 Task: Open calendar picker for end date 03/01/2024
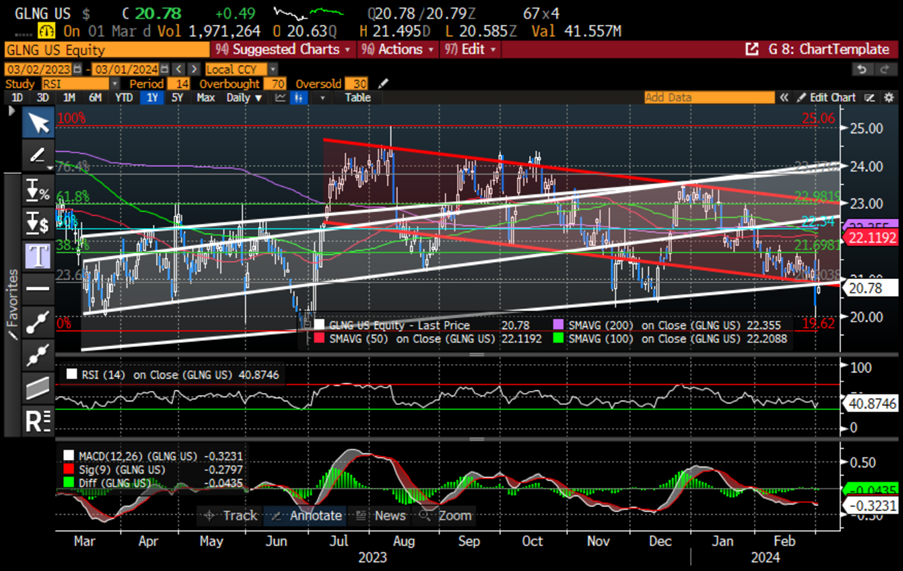tap(165, 70)
